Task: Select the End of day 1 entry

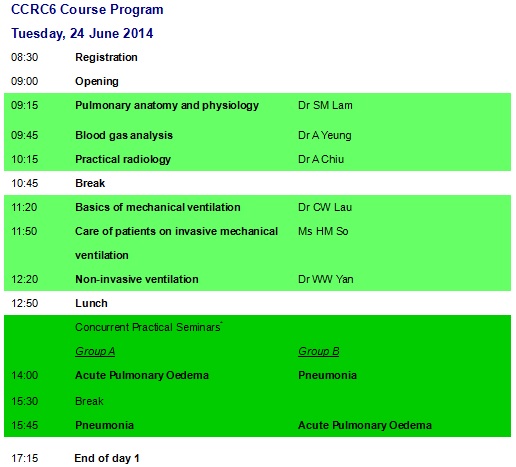Action: pos(107,458)
